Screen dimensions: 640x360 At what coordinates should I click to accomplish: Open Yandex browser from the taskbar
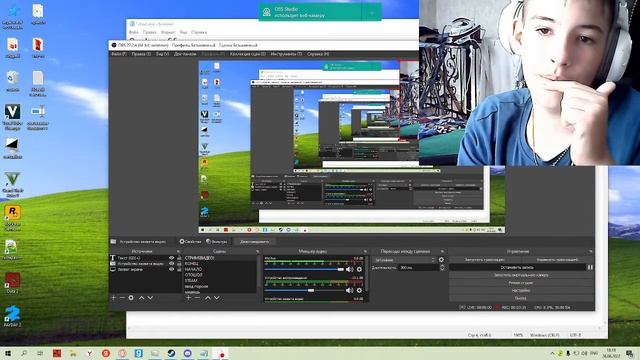[x=89, y=353]
